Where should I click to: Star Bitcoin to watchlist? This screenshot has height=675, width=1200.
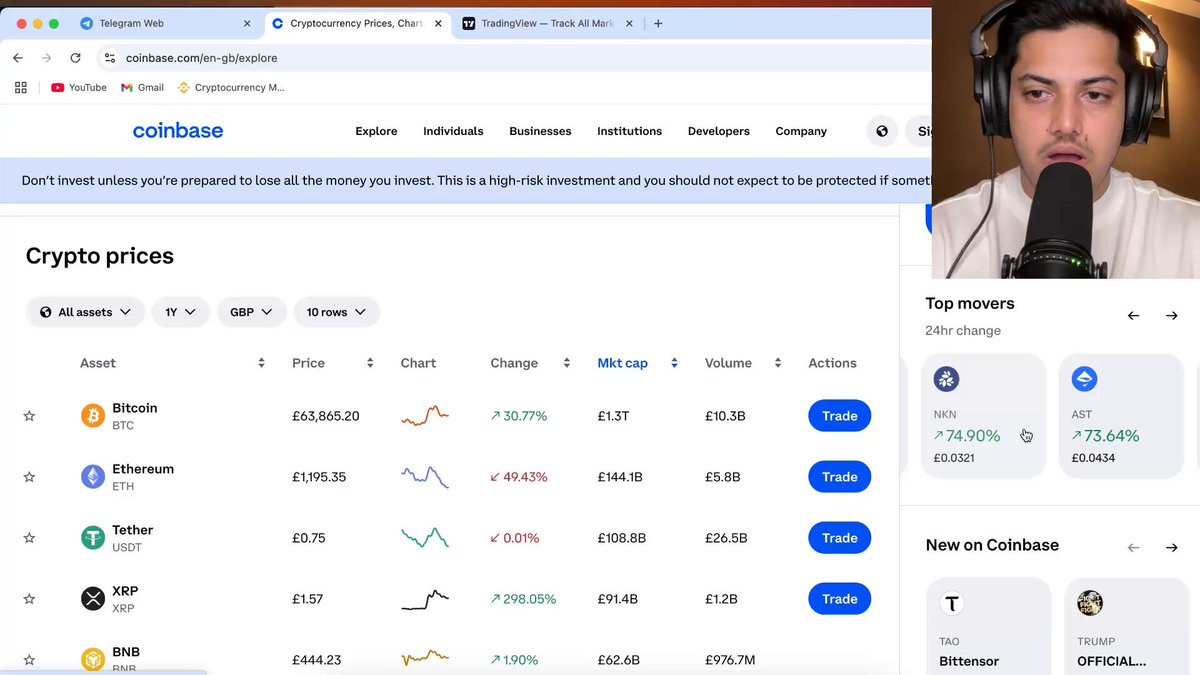coord(29,416)
